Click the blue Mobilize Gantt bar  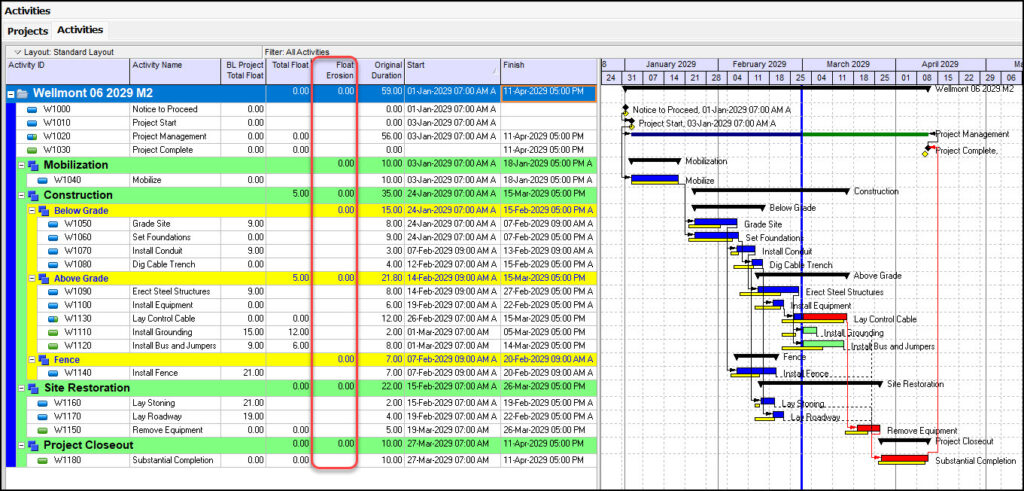655,178
